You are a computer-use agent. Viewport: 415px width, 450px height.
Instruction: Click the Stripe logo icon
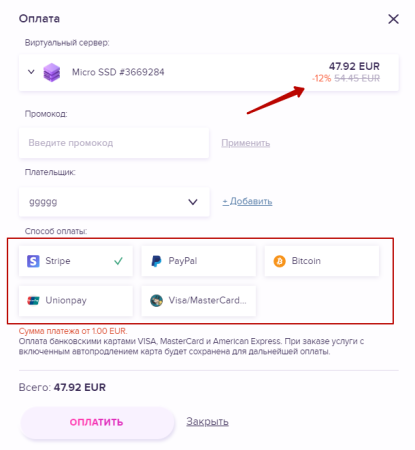click(x=33, y=261)
